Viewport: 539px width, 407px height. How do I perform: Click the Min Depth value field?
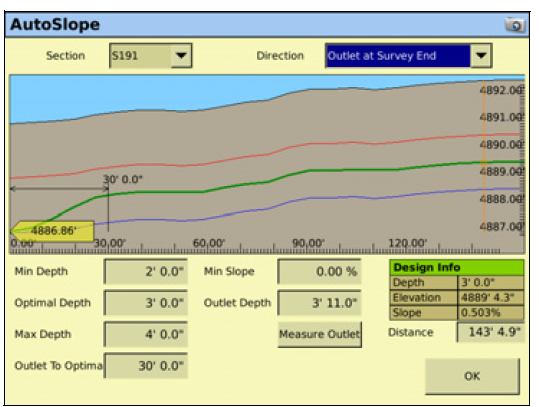146,272
